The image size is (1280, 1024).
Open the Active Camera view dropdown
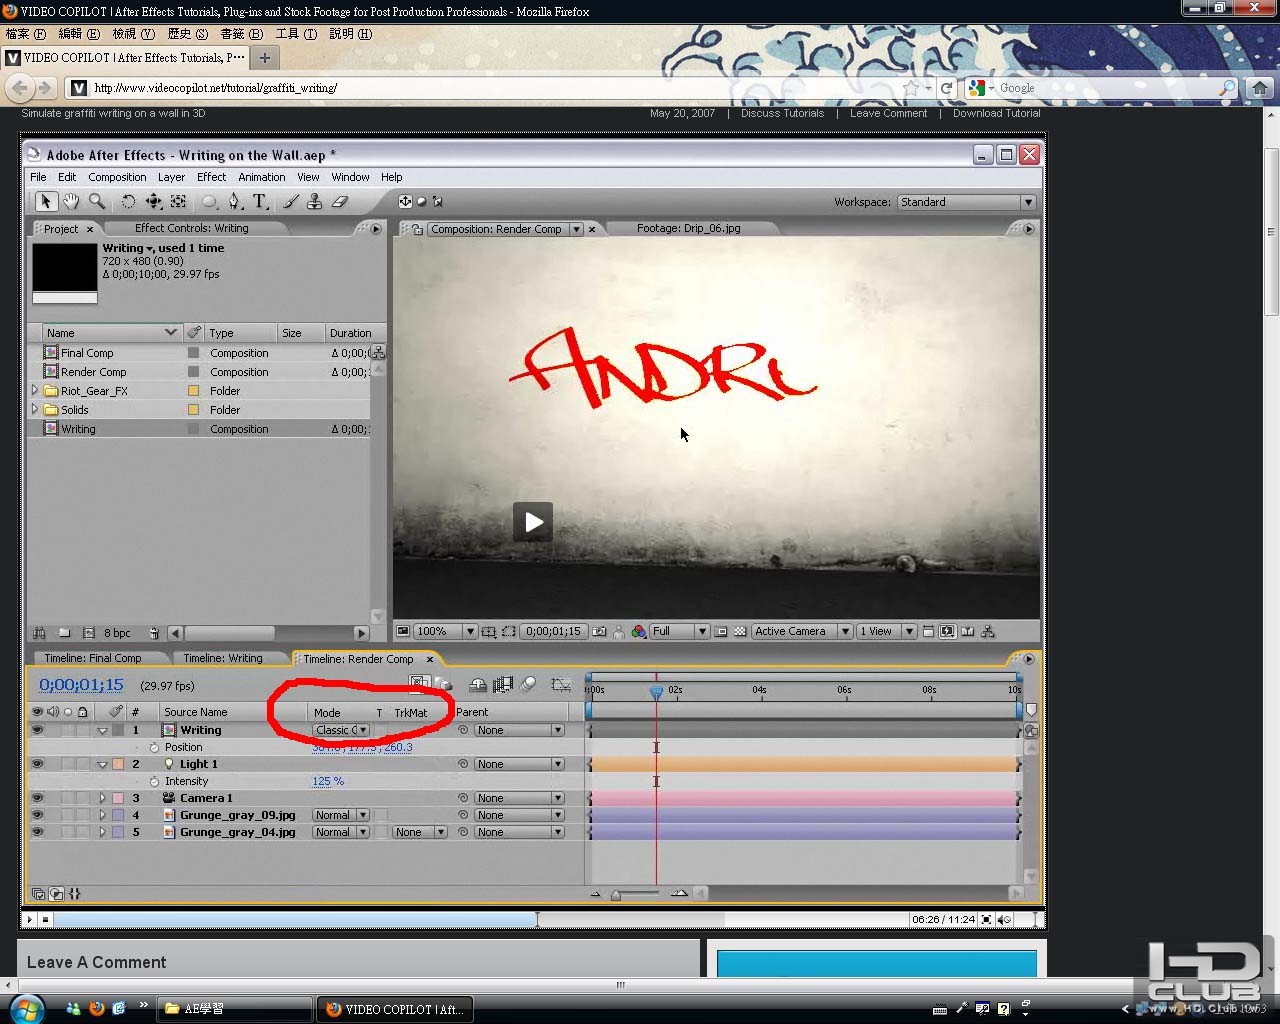tap(802, 631)
